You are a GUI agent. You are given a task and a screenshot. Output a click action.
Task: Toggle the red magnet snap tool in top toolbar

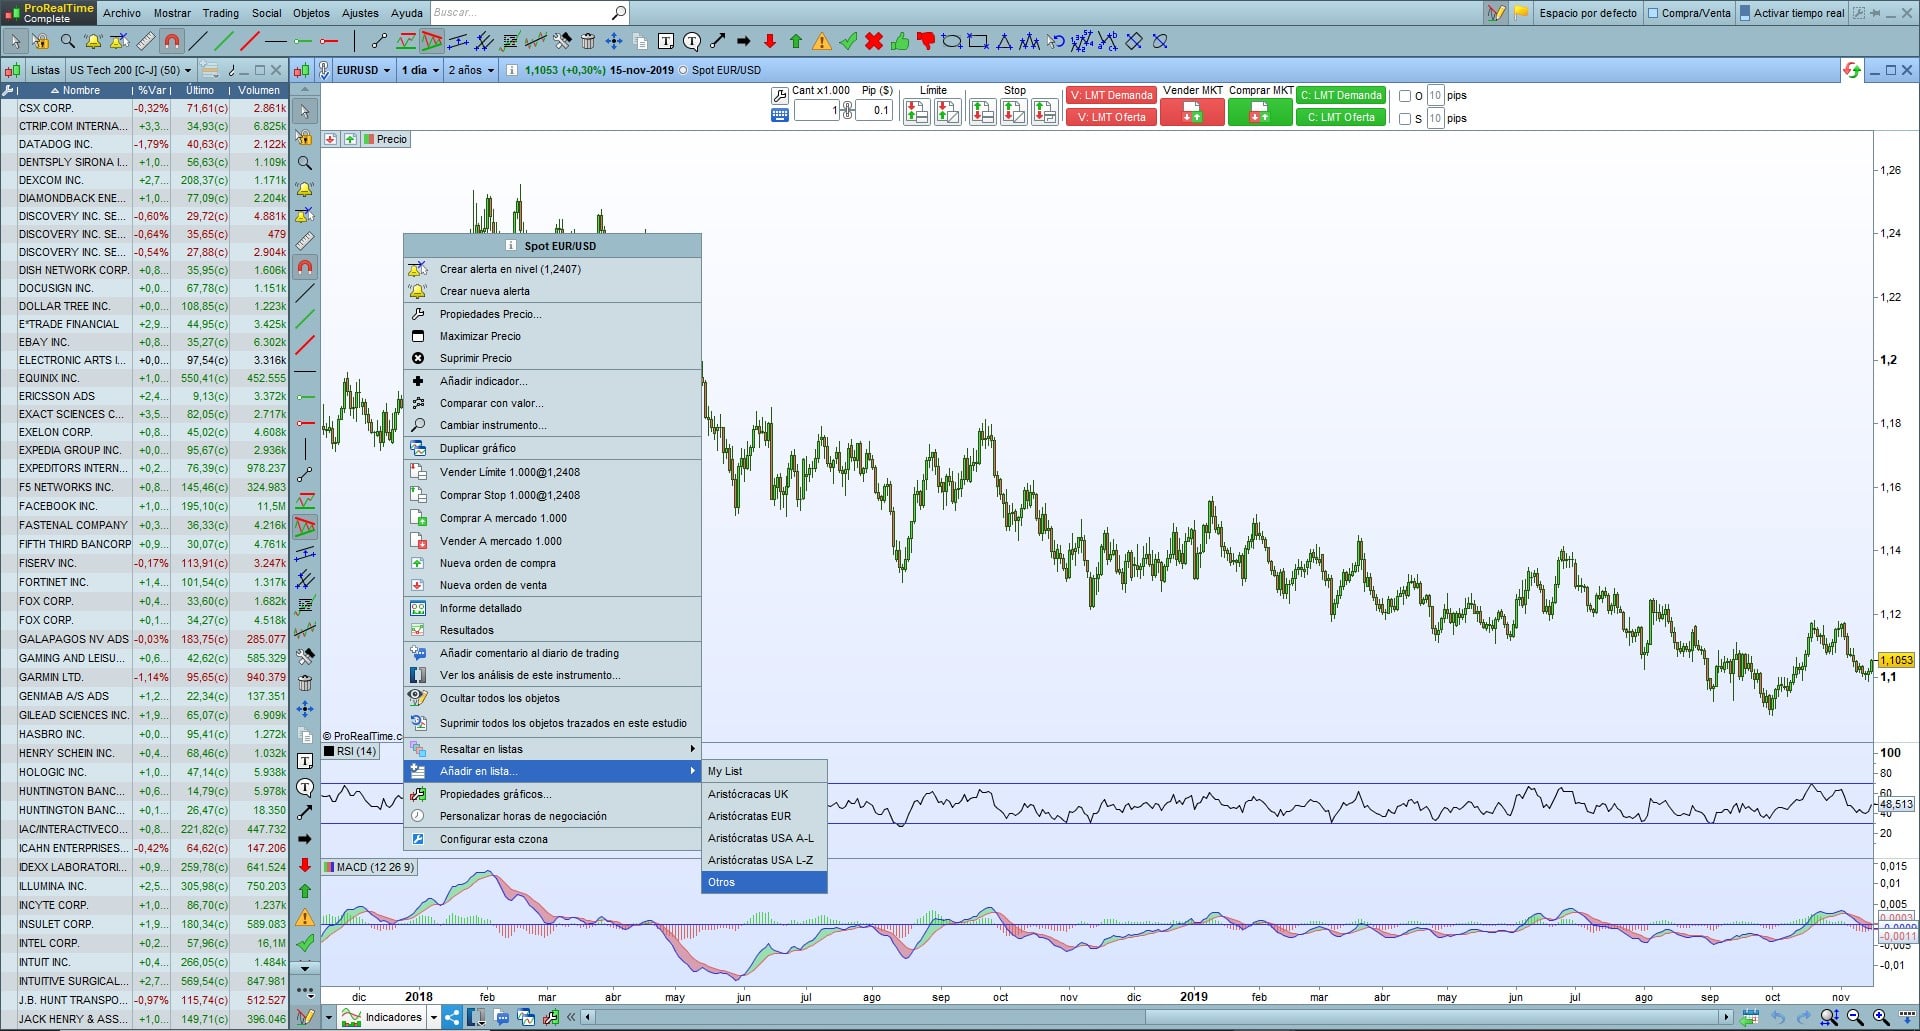[172, 41]
